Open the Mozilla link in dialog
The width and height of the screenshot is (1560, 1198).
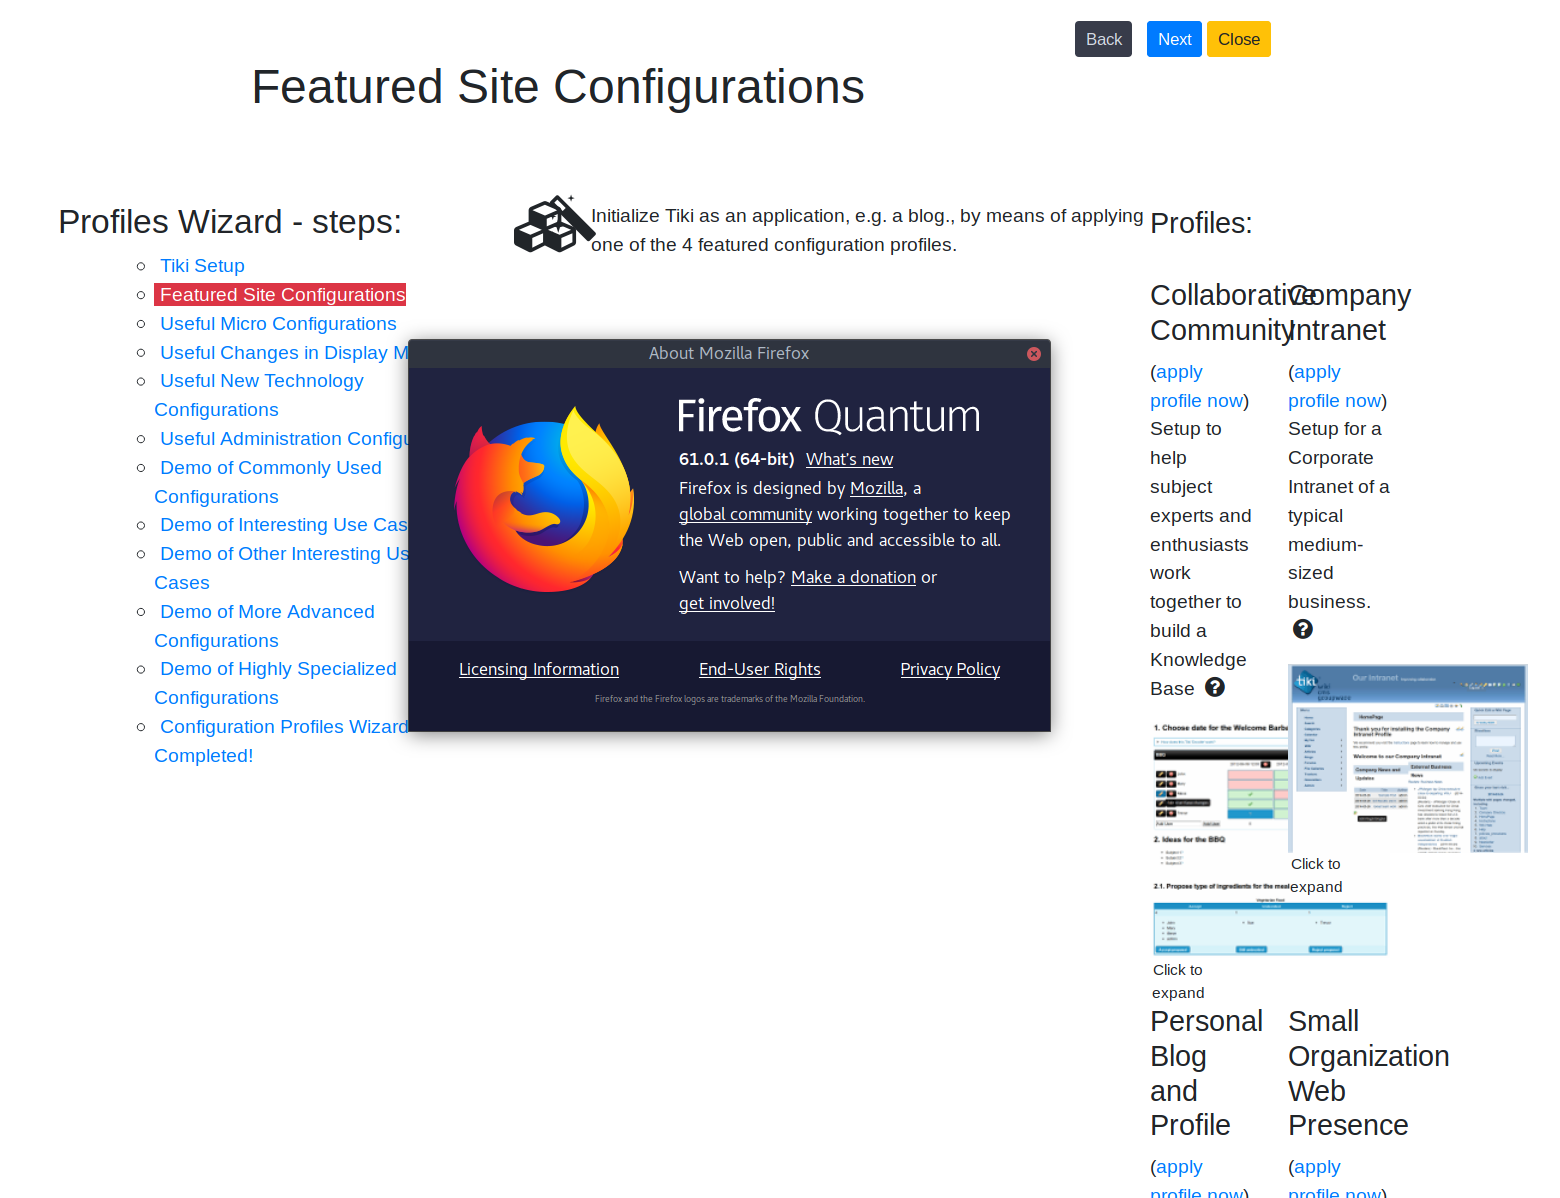pyautogui.click(x=876, y=488)
